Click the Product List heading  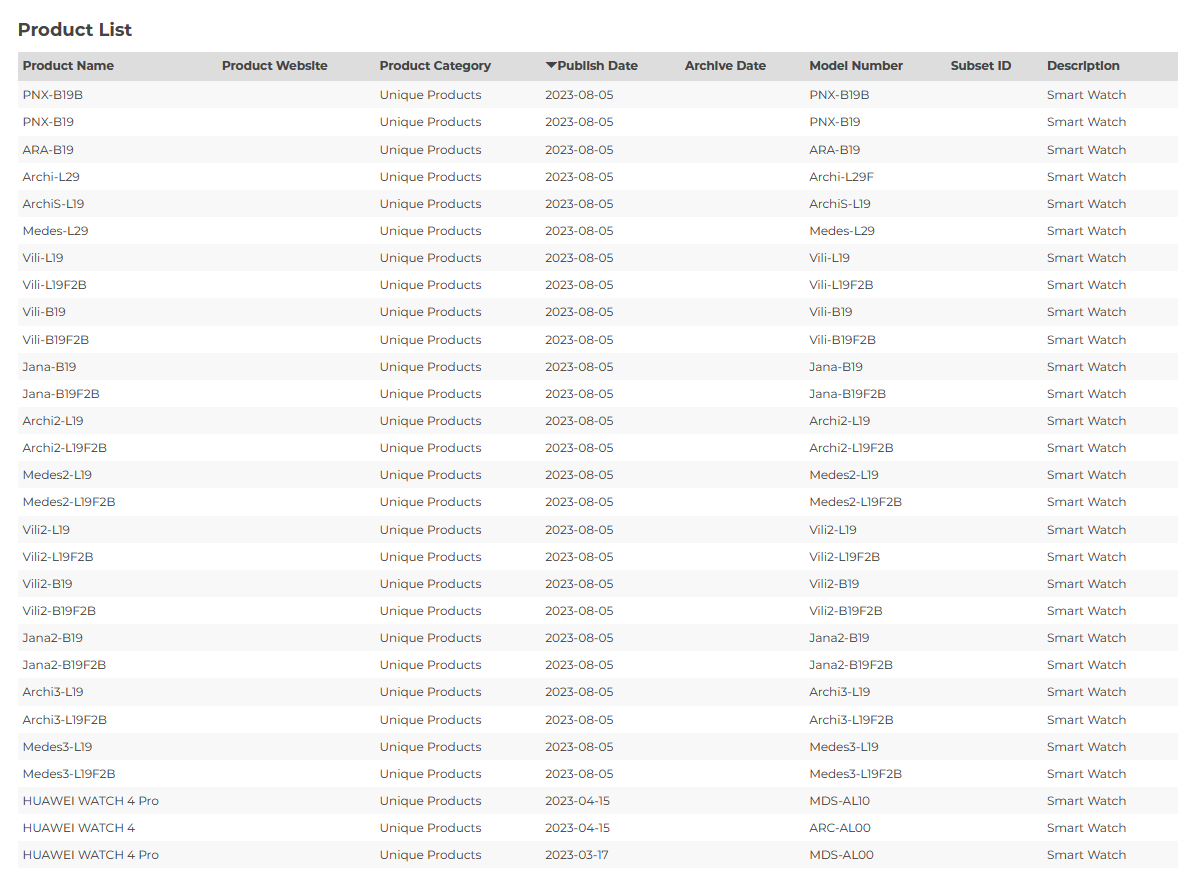coord(75,30)
